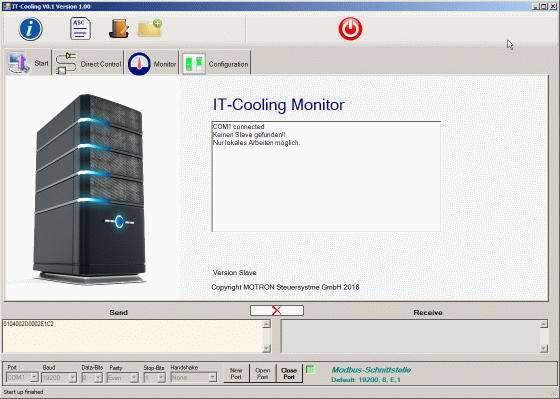
Task: Open the Direct Control tab
Action: 88,64
